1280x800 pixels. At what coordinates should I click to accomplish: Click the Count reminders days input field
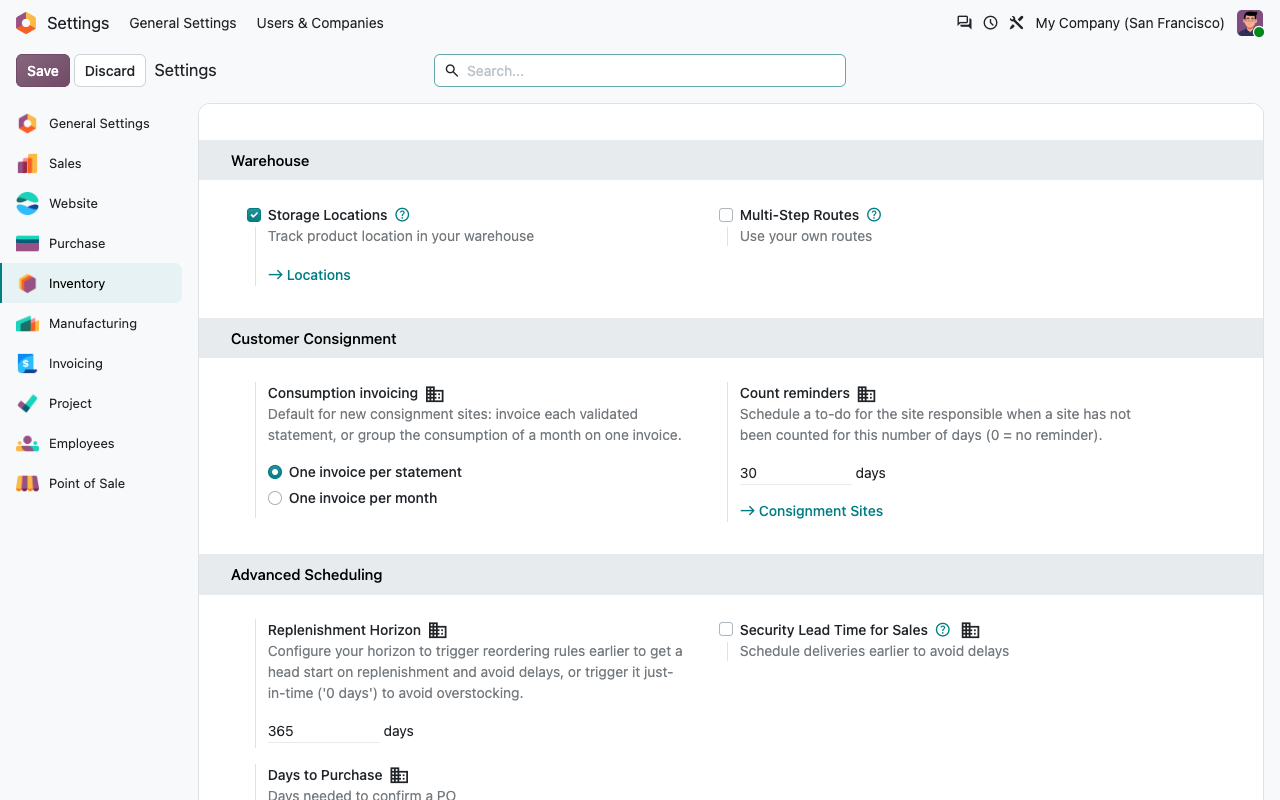(x=795, y=473)
